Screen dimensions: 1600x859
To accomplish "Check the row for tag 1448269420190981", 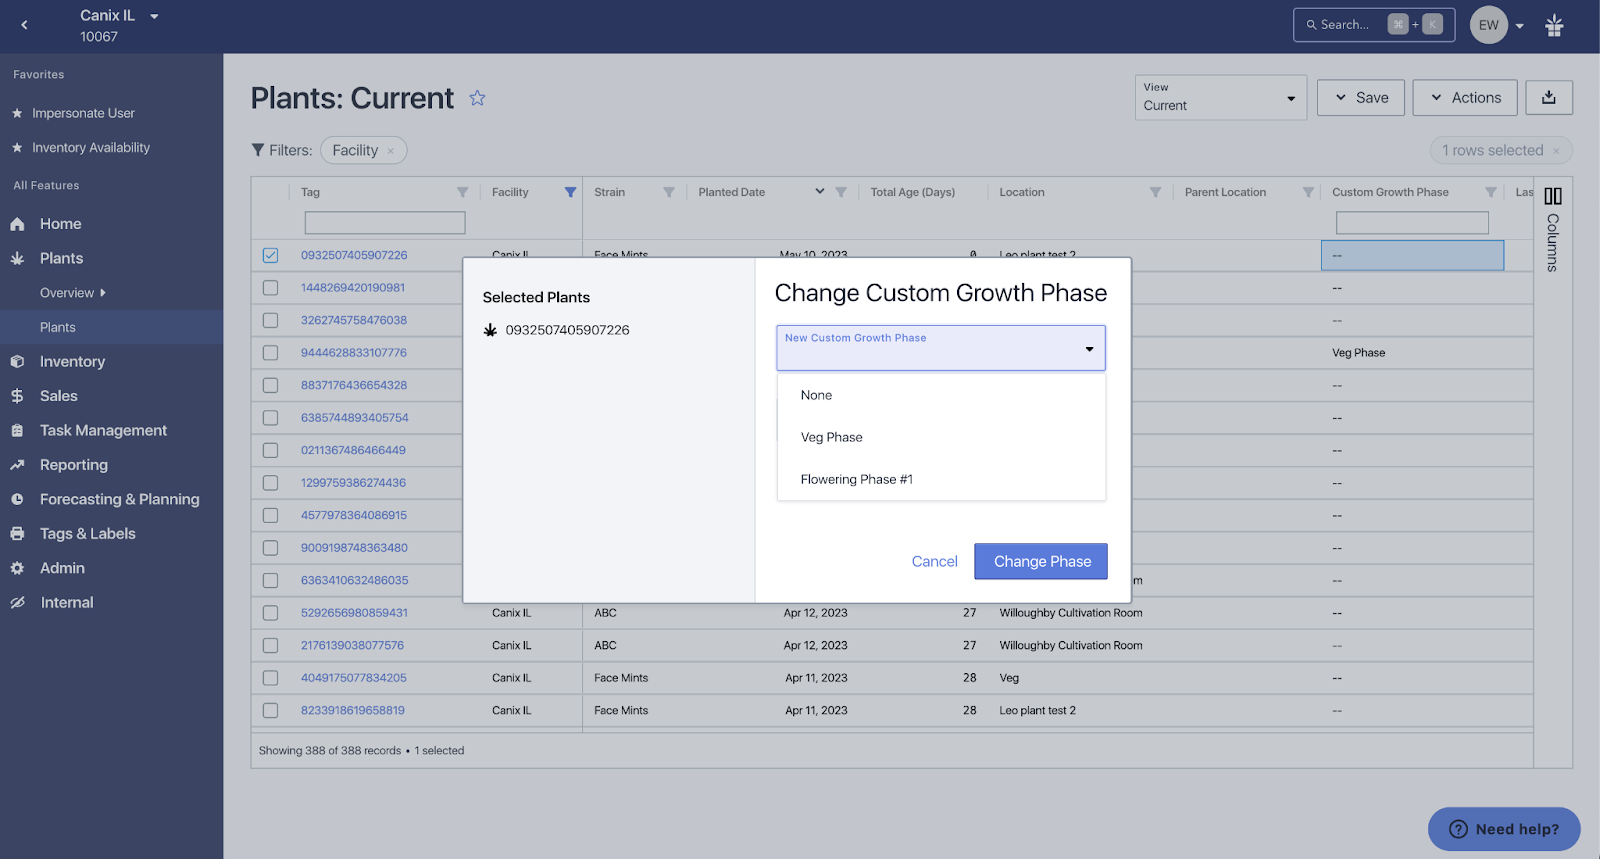I will pyautogui.click(x=270, y=288).
